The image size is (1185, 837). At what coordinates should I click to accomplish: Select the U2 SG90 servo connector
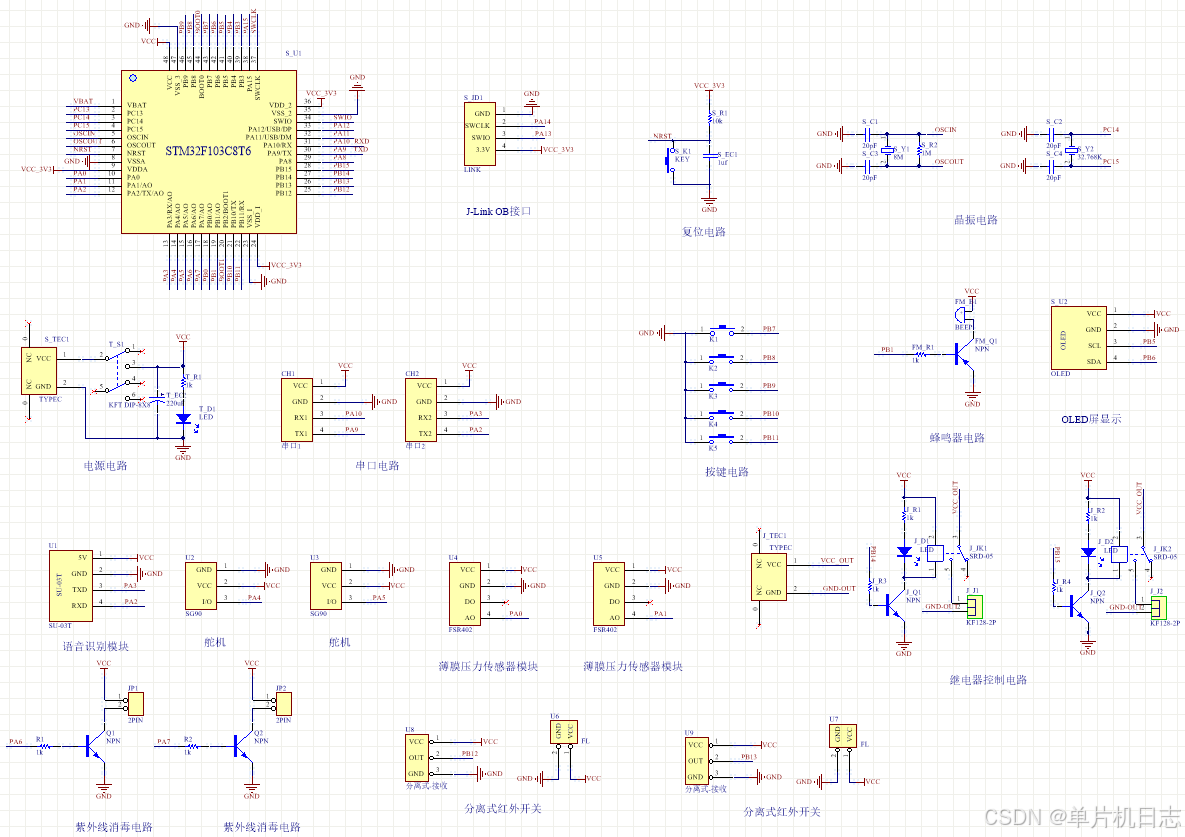coord(200,585)
